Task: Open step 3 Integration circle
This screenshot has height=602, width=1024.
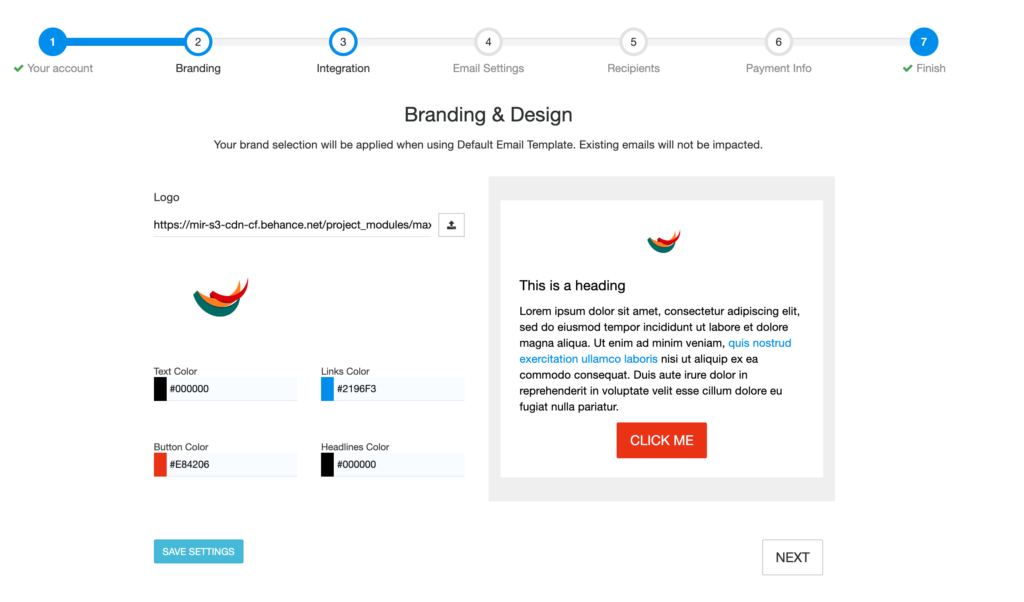Action: [343, 42]
